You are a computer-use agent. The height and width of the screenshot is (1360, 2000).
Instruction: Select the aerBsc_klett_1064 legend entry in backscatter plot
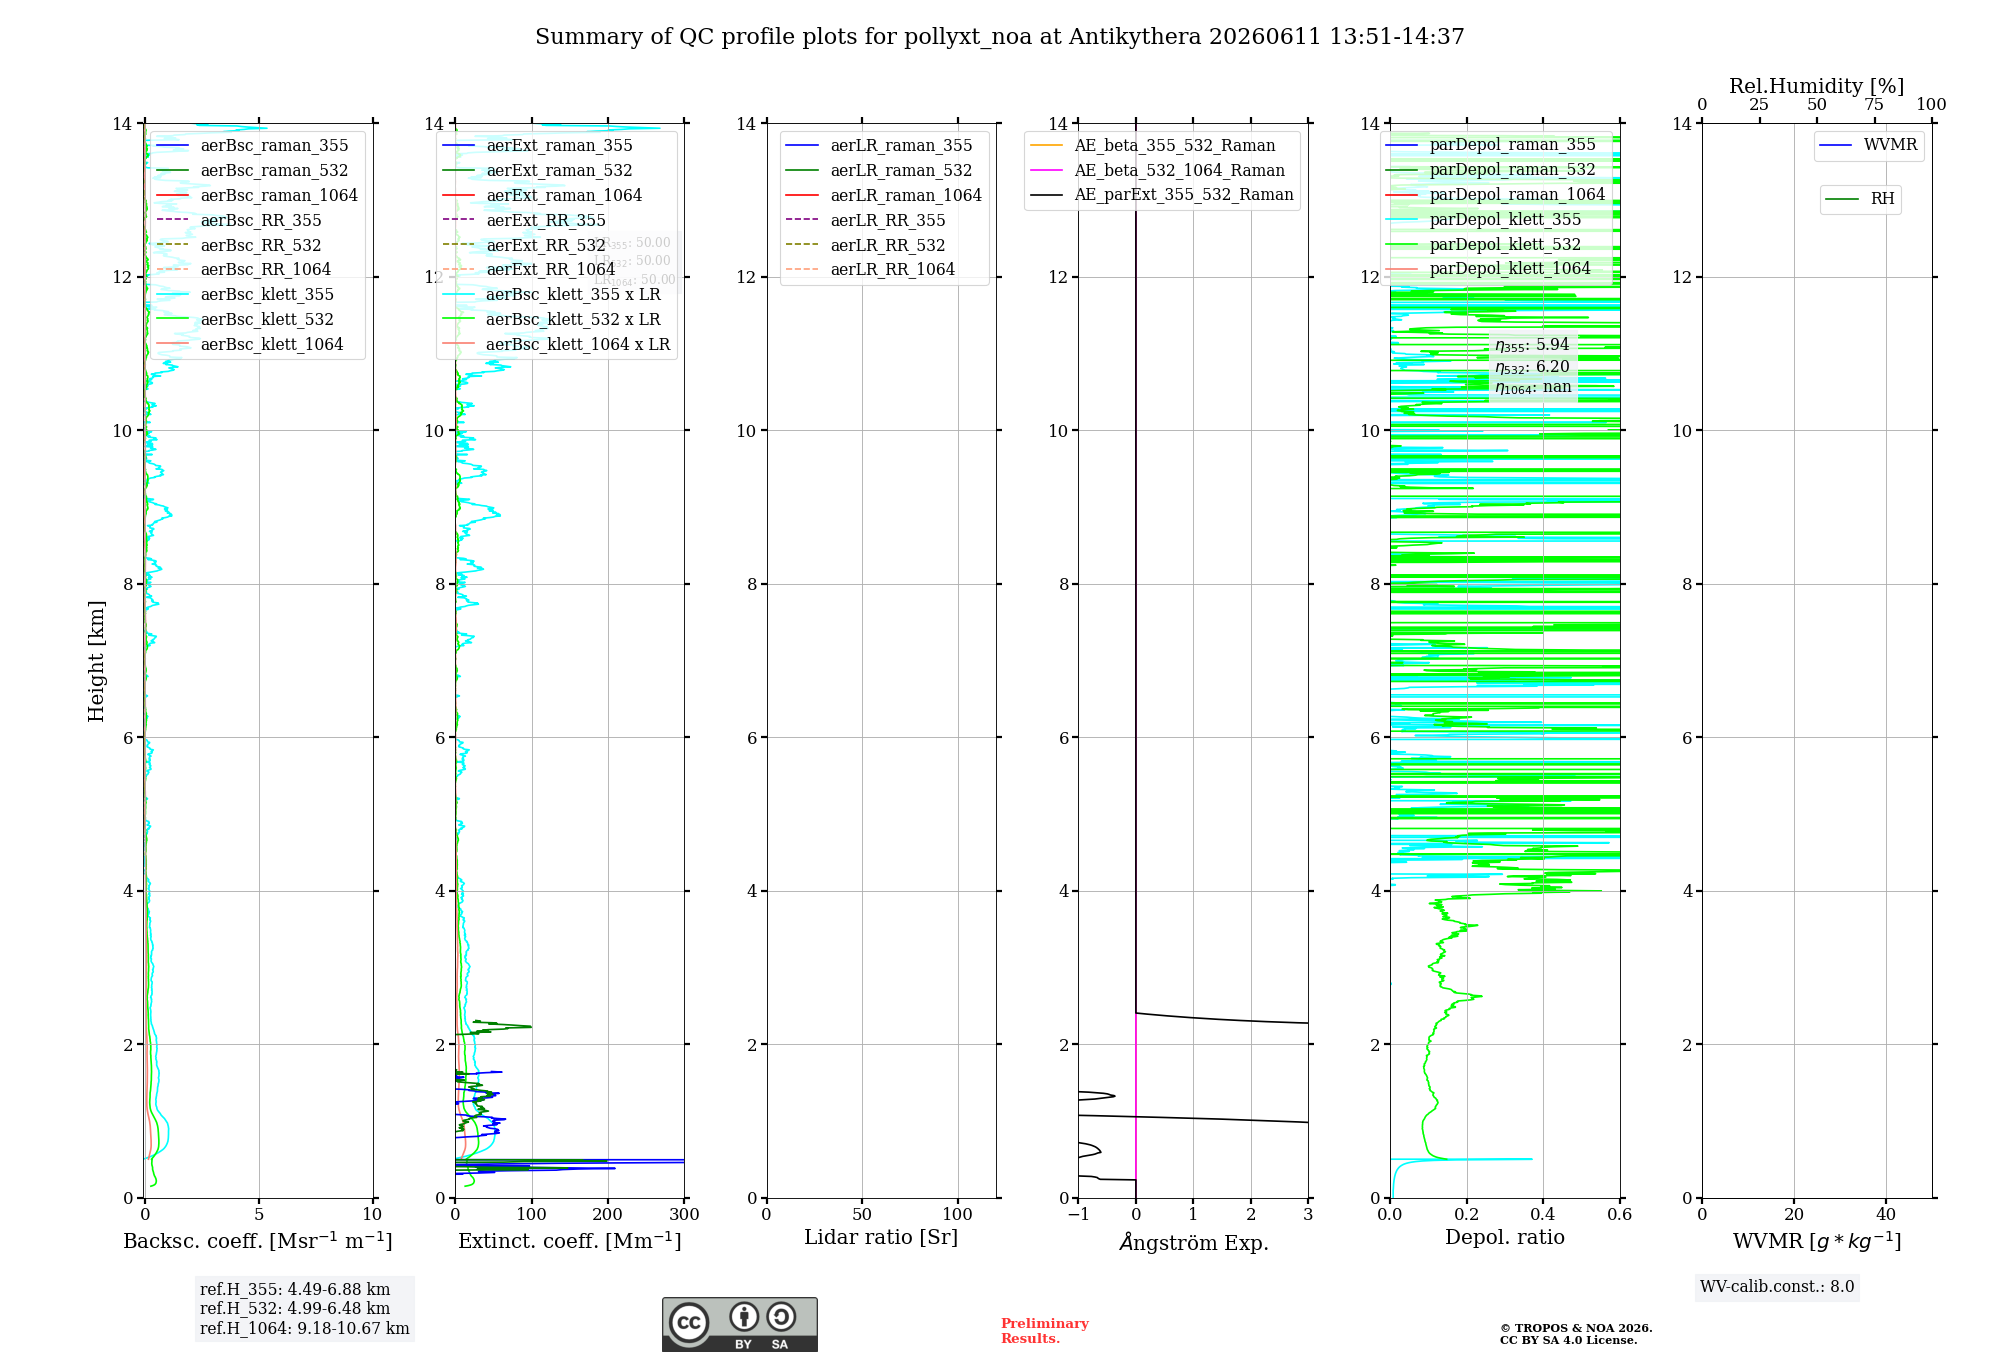click(x=250, y=345)
